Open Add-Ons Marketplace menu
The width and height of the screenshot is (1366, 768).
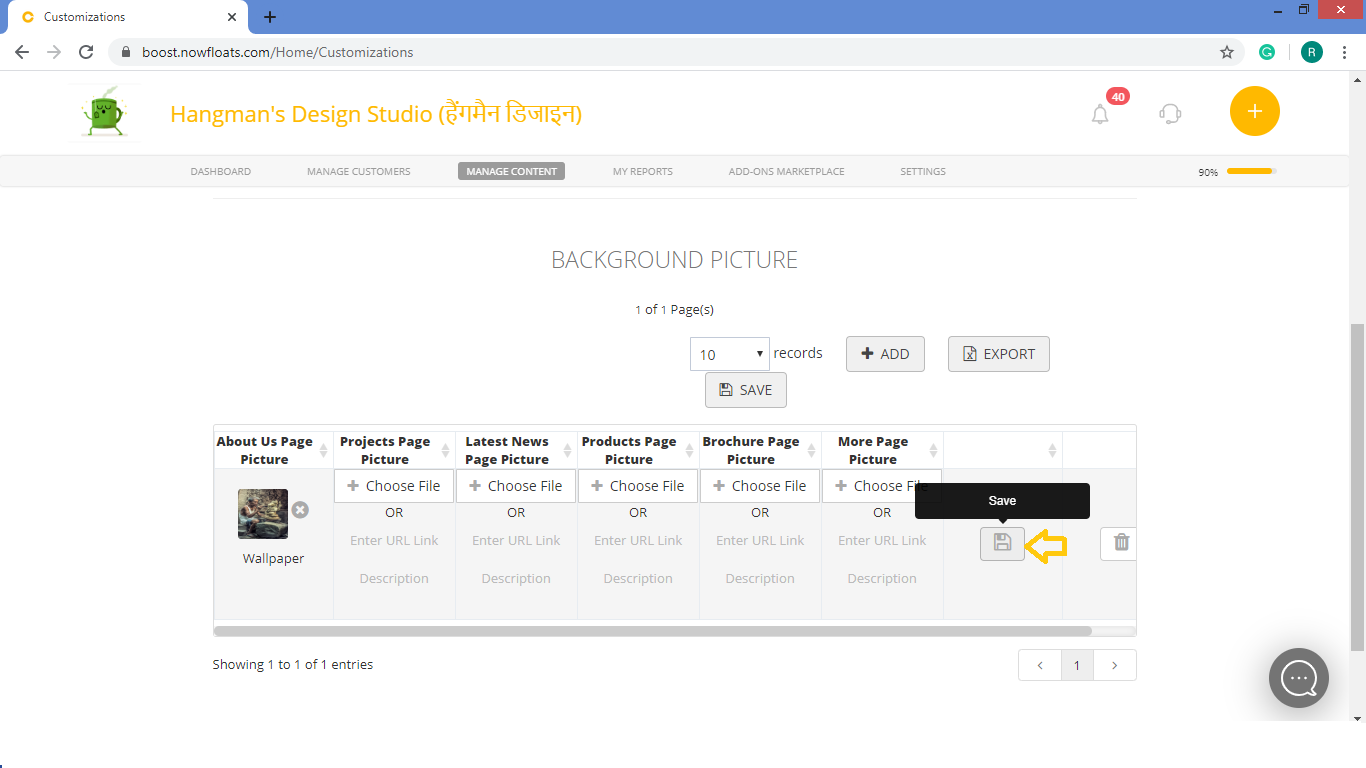787,172
